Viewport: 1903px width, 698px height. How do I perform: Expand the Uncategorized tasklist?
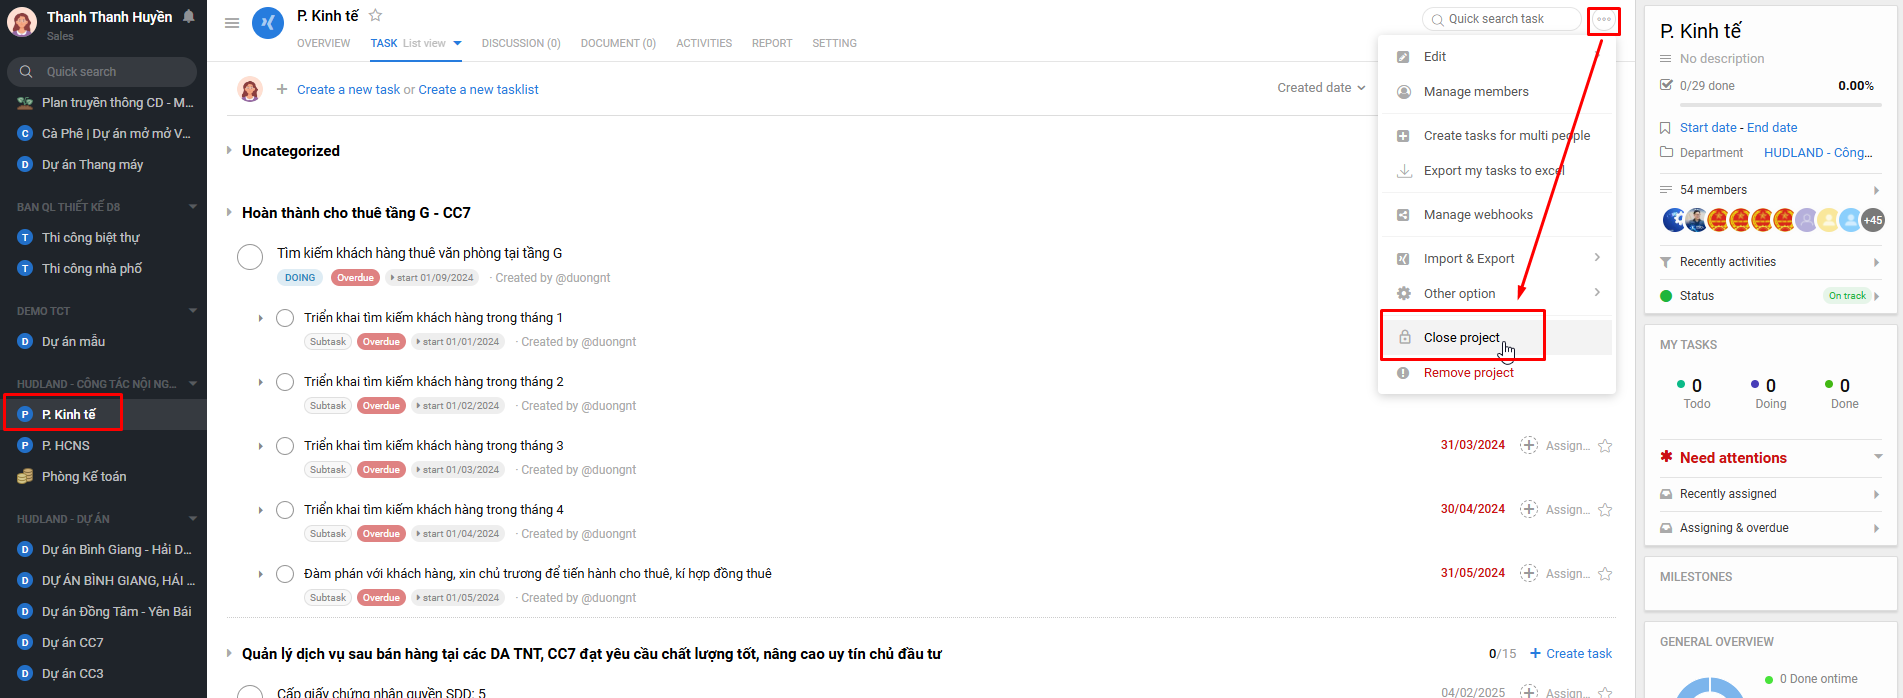229,150
